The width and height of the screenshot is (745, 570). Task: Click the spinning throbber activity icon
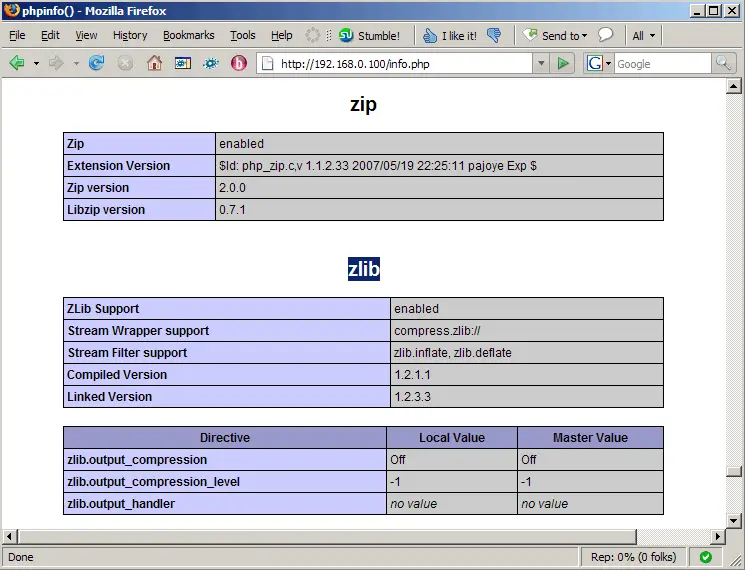pos(313,35)
